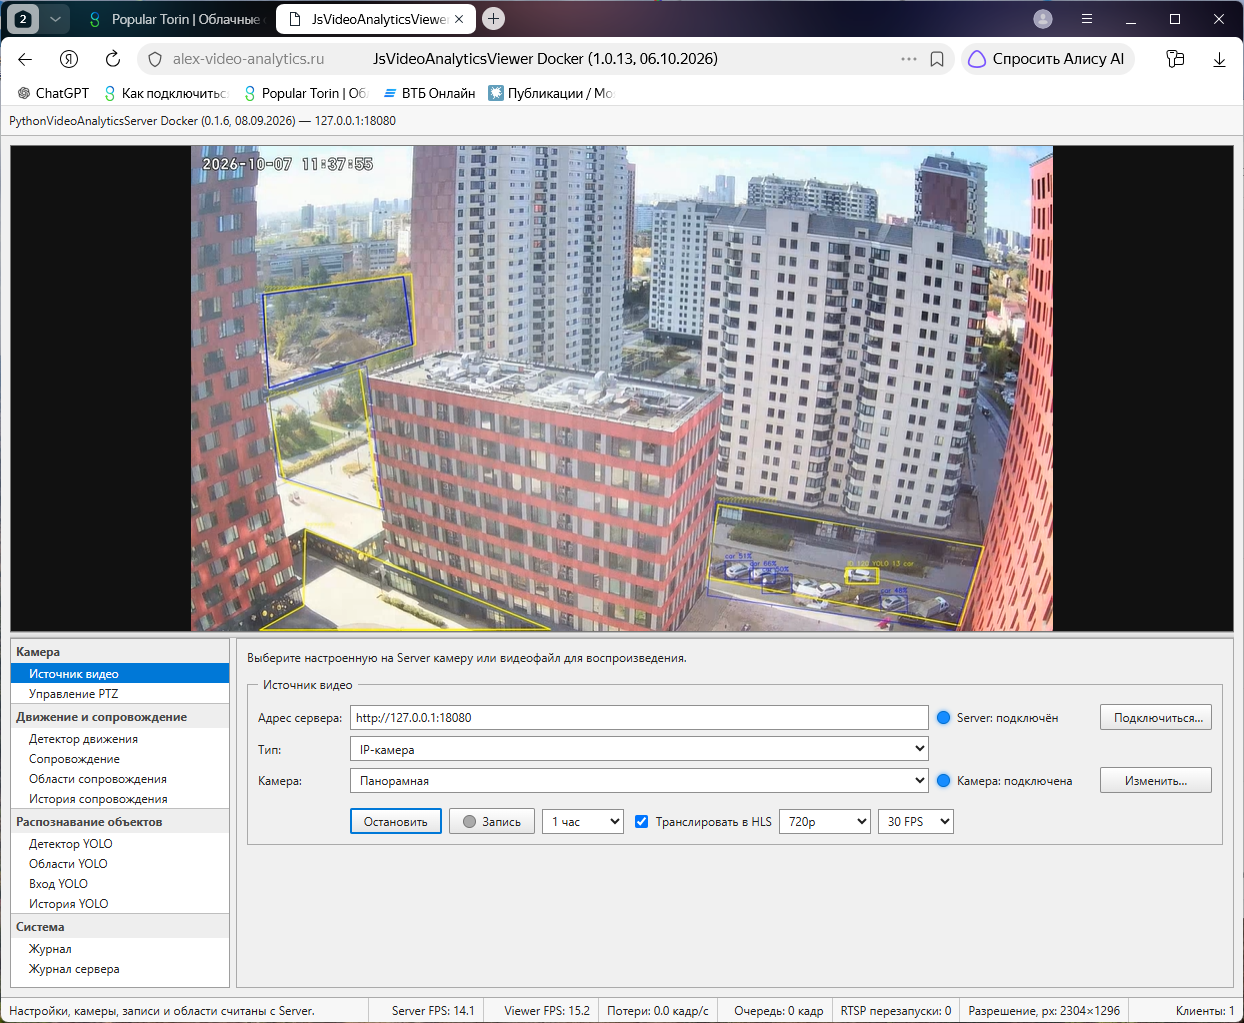Click the 'Запись' record button
The height and width of the screenshot is (1023, 1244).
(492, 822)
